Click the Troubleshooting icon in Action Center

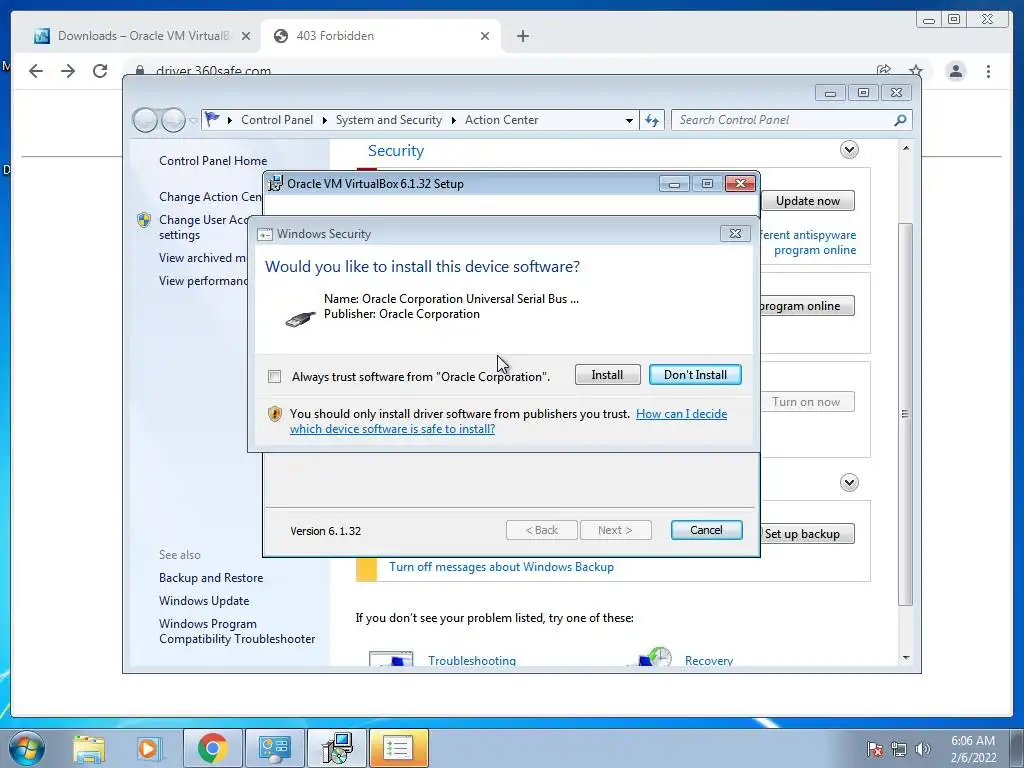pos(391,658)
